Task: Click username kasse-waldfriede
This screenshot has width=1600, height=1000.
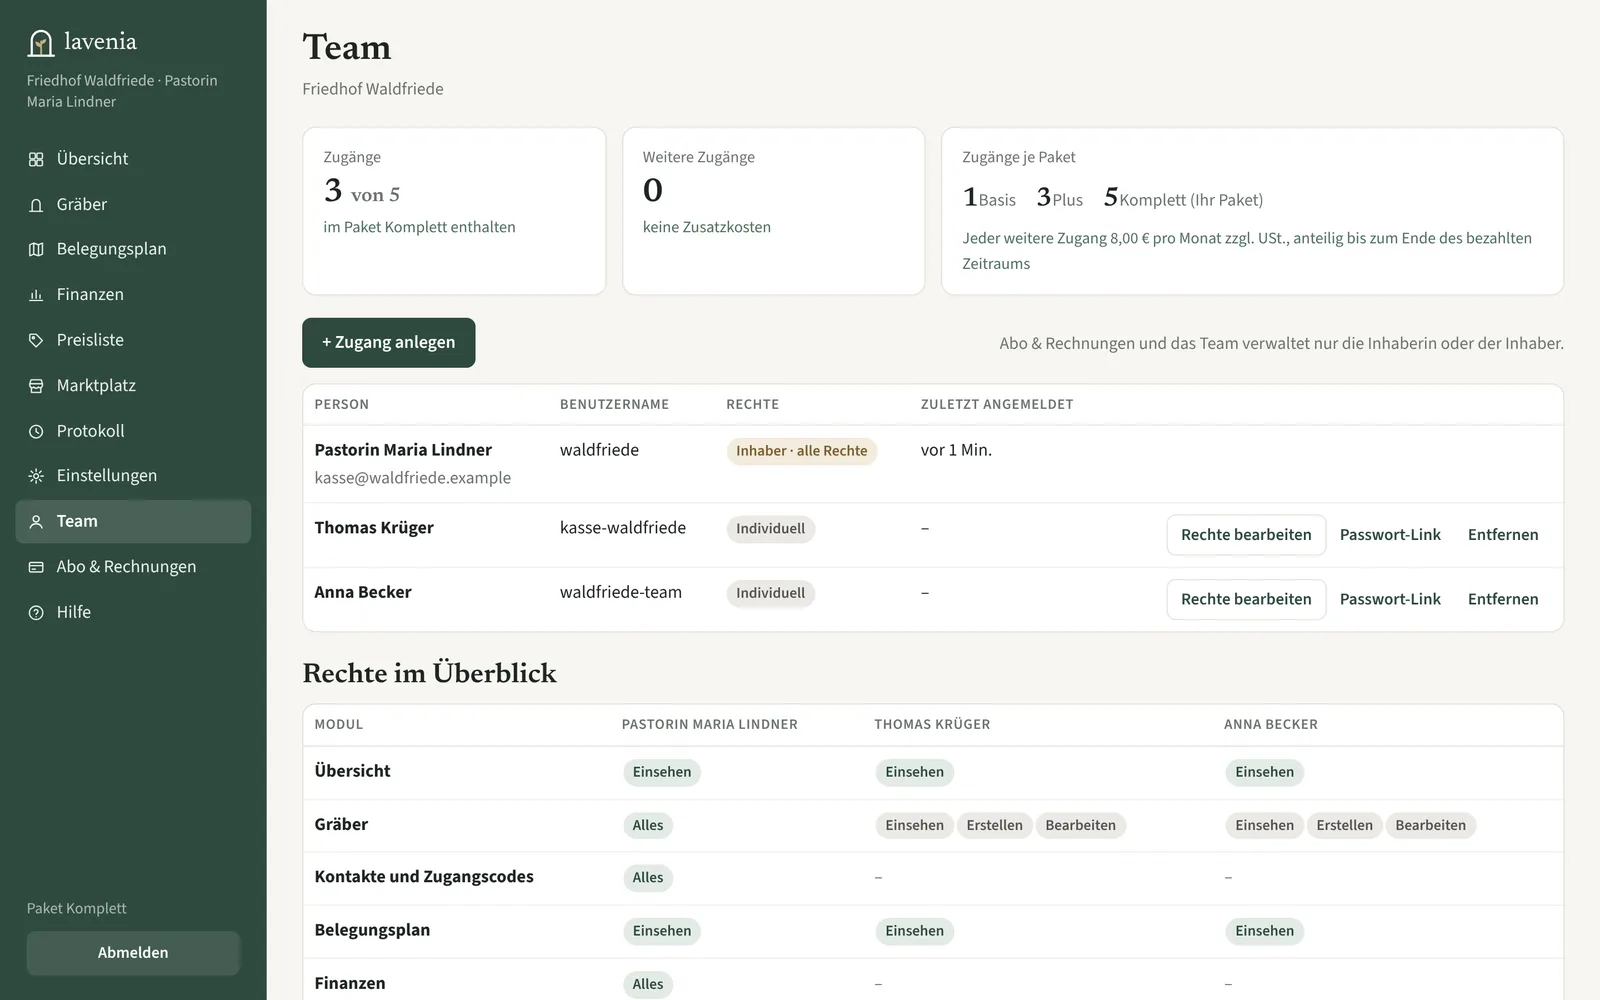Action: click(x=623, y=528)
